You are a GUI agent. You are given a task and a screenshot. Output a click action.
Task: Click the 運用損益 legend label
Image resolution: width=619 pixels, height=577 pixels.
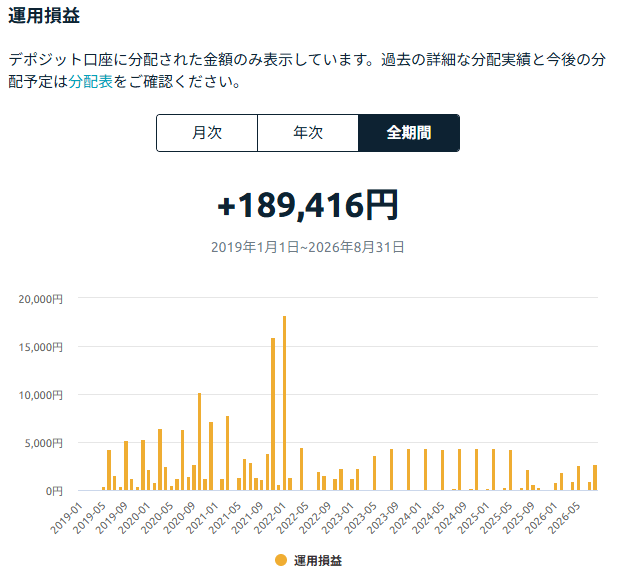[318, 560]
